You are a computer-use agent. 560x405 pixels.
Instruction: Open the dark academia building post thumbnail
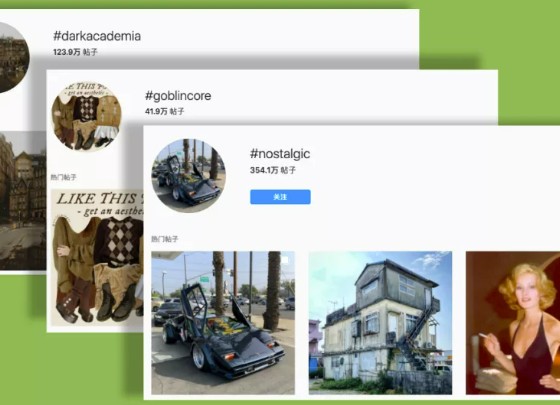(23, 201)
